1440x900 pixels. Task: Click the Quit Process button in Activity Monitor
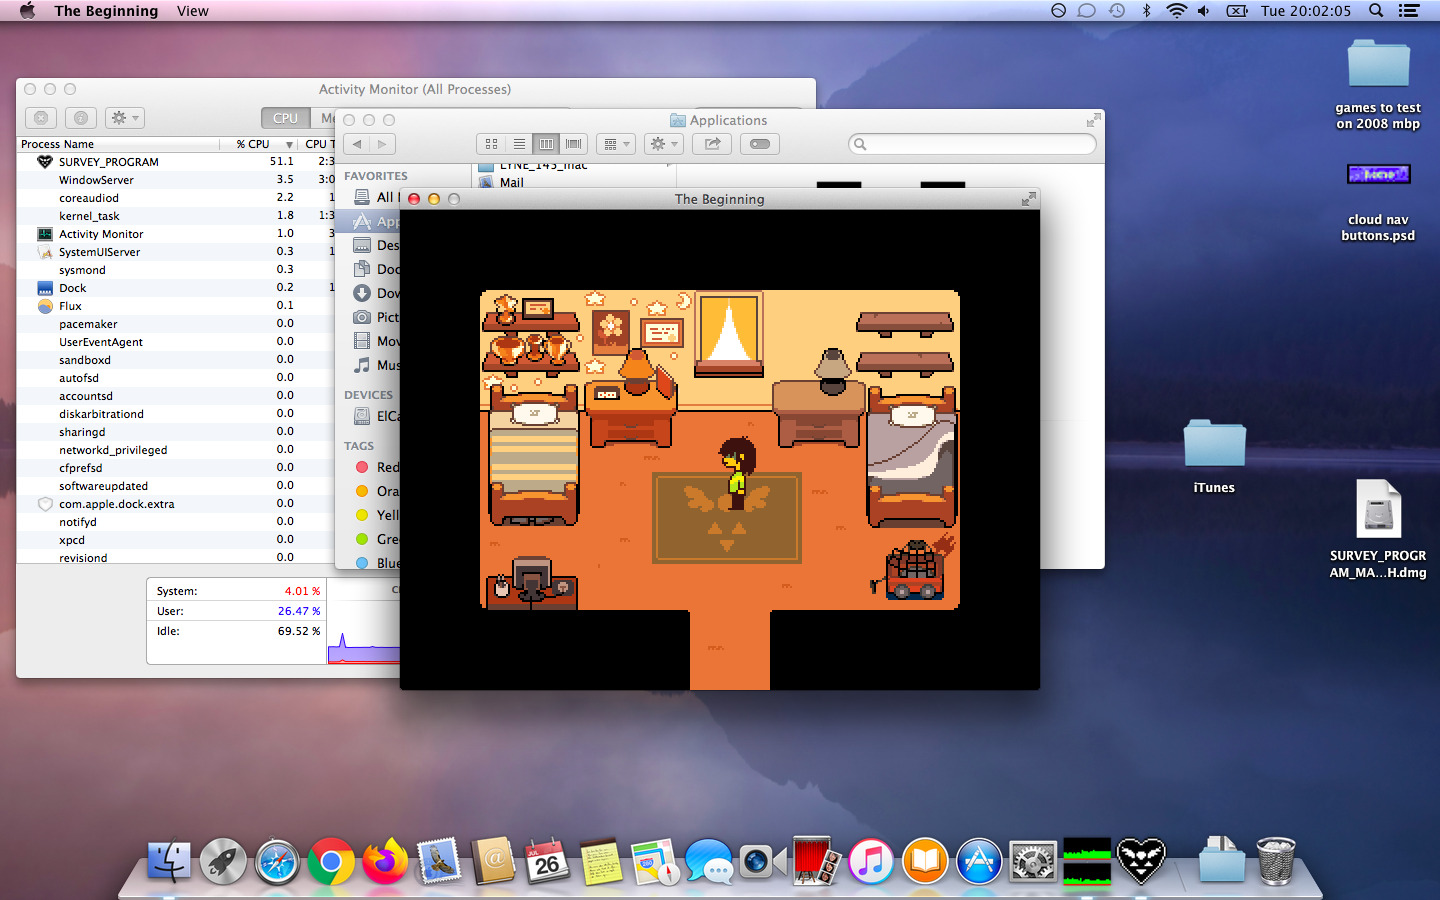coord(40,118)
